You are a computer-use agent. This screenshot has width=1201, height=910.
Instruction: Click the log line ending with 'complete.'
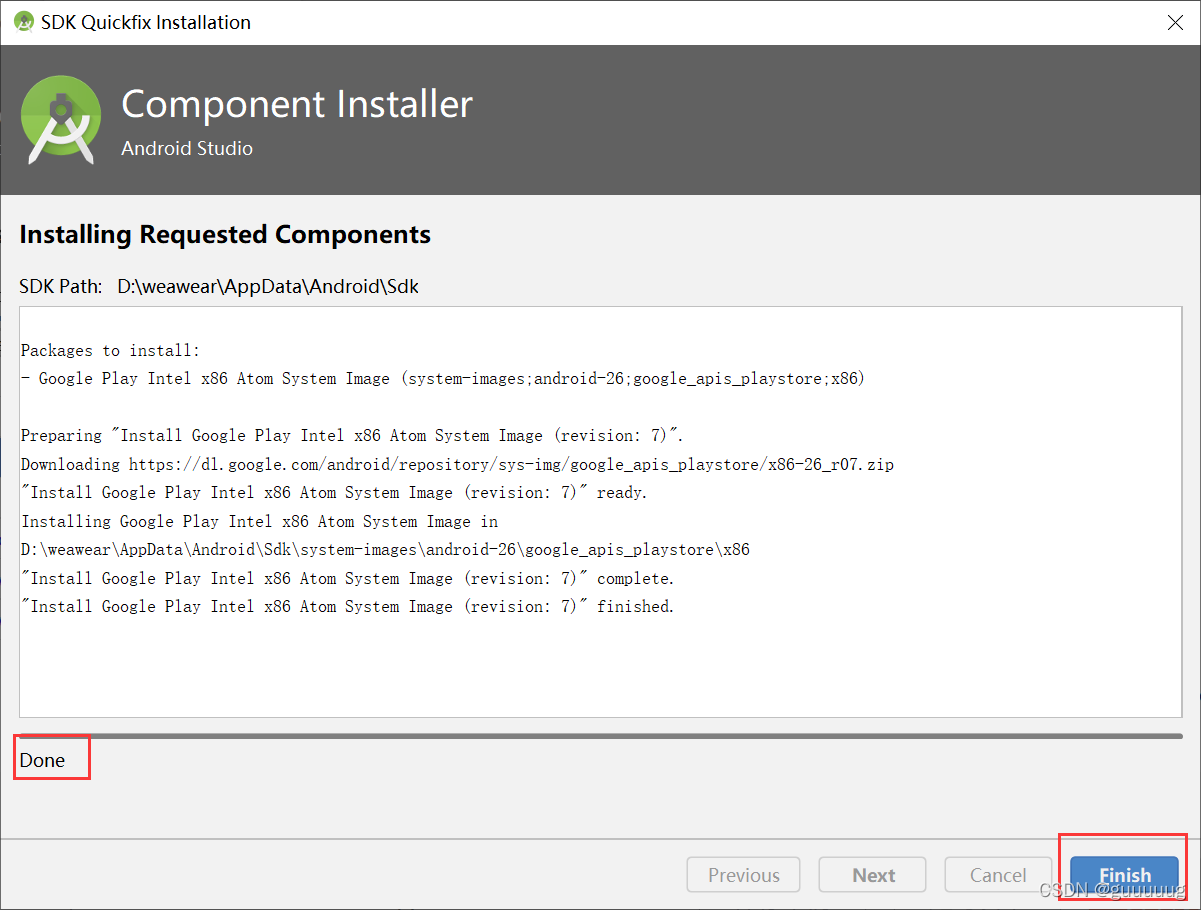click(x=348, y=578)
